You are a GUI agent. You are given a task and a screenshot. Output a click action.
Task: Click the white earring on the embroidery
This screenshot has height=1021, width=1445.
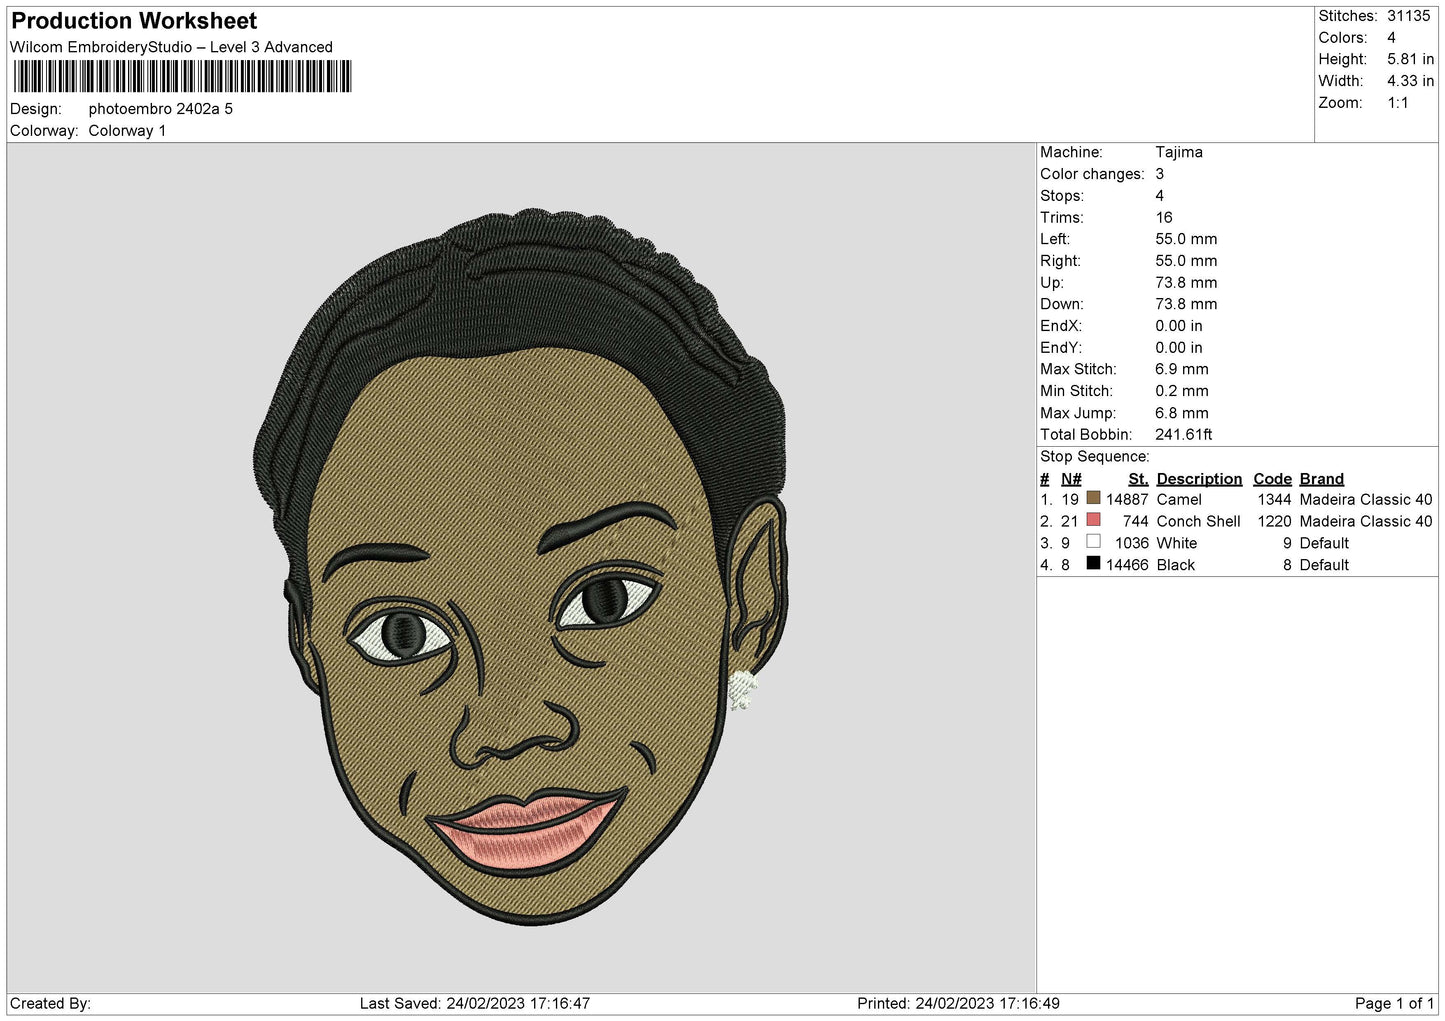pos(741,689)
